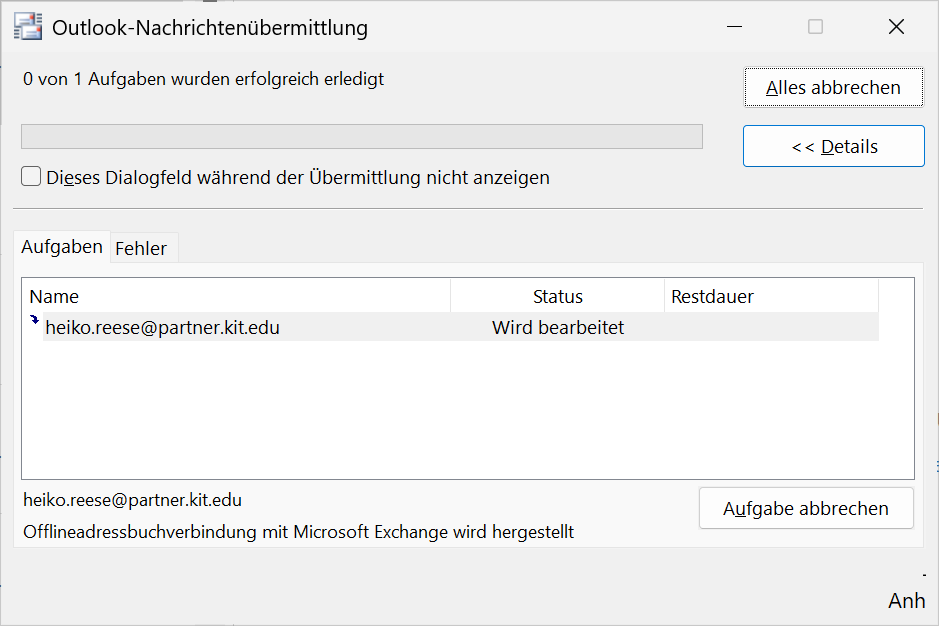The image size is (939, 626).
Task: Collapse the dialog with the '<< Details' button
Action: click(x=834, y=146)
